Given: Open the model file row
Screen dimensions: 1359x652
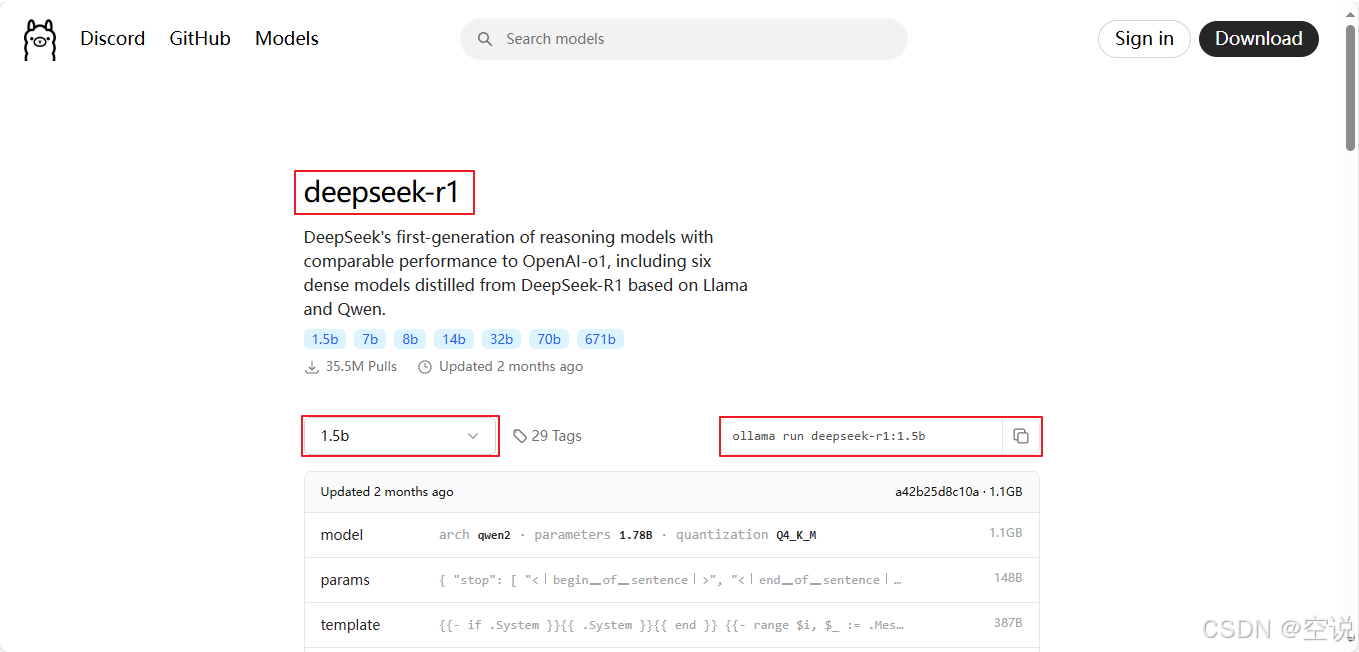Looking at the screenshot, I should 672,535.
